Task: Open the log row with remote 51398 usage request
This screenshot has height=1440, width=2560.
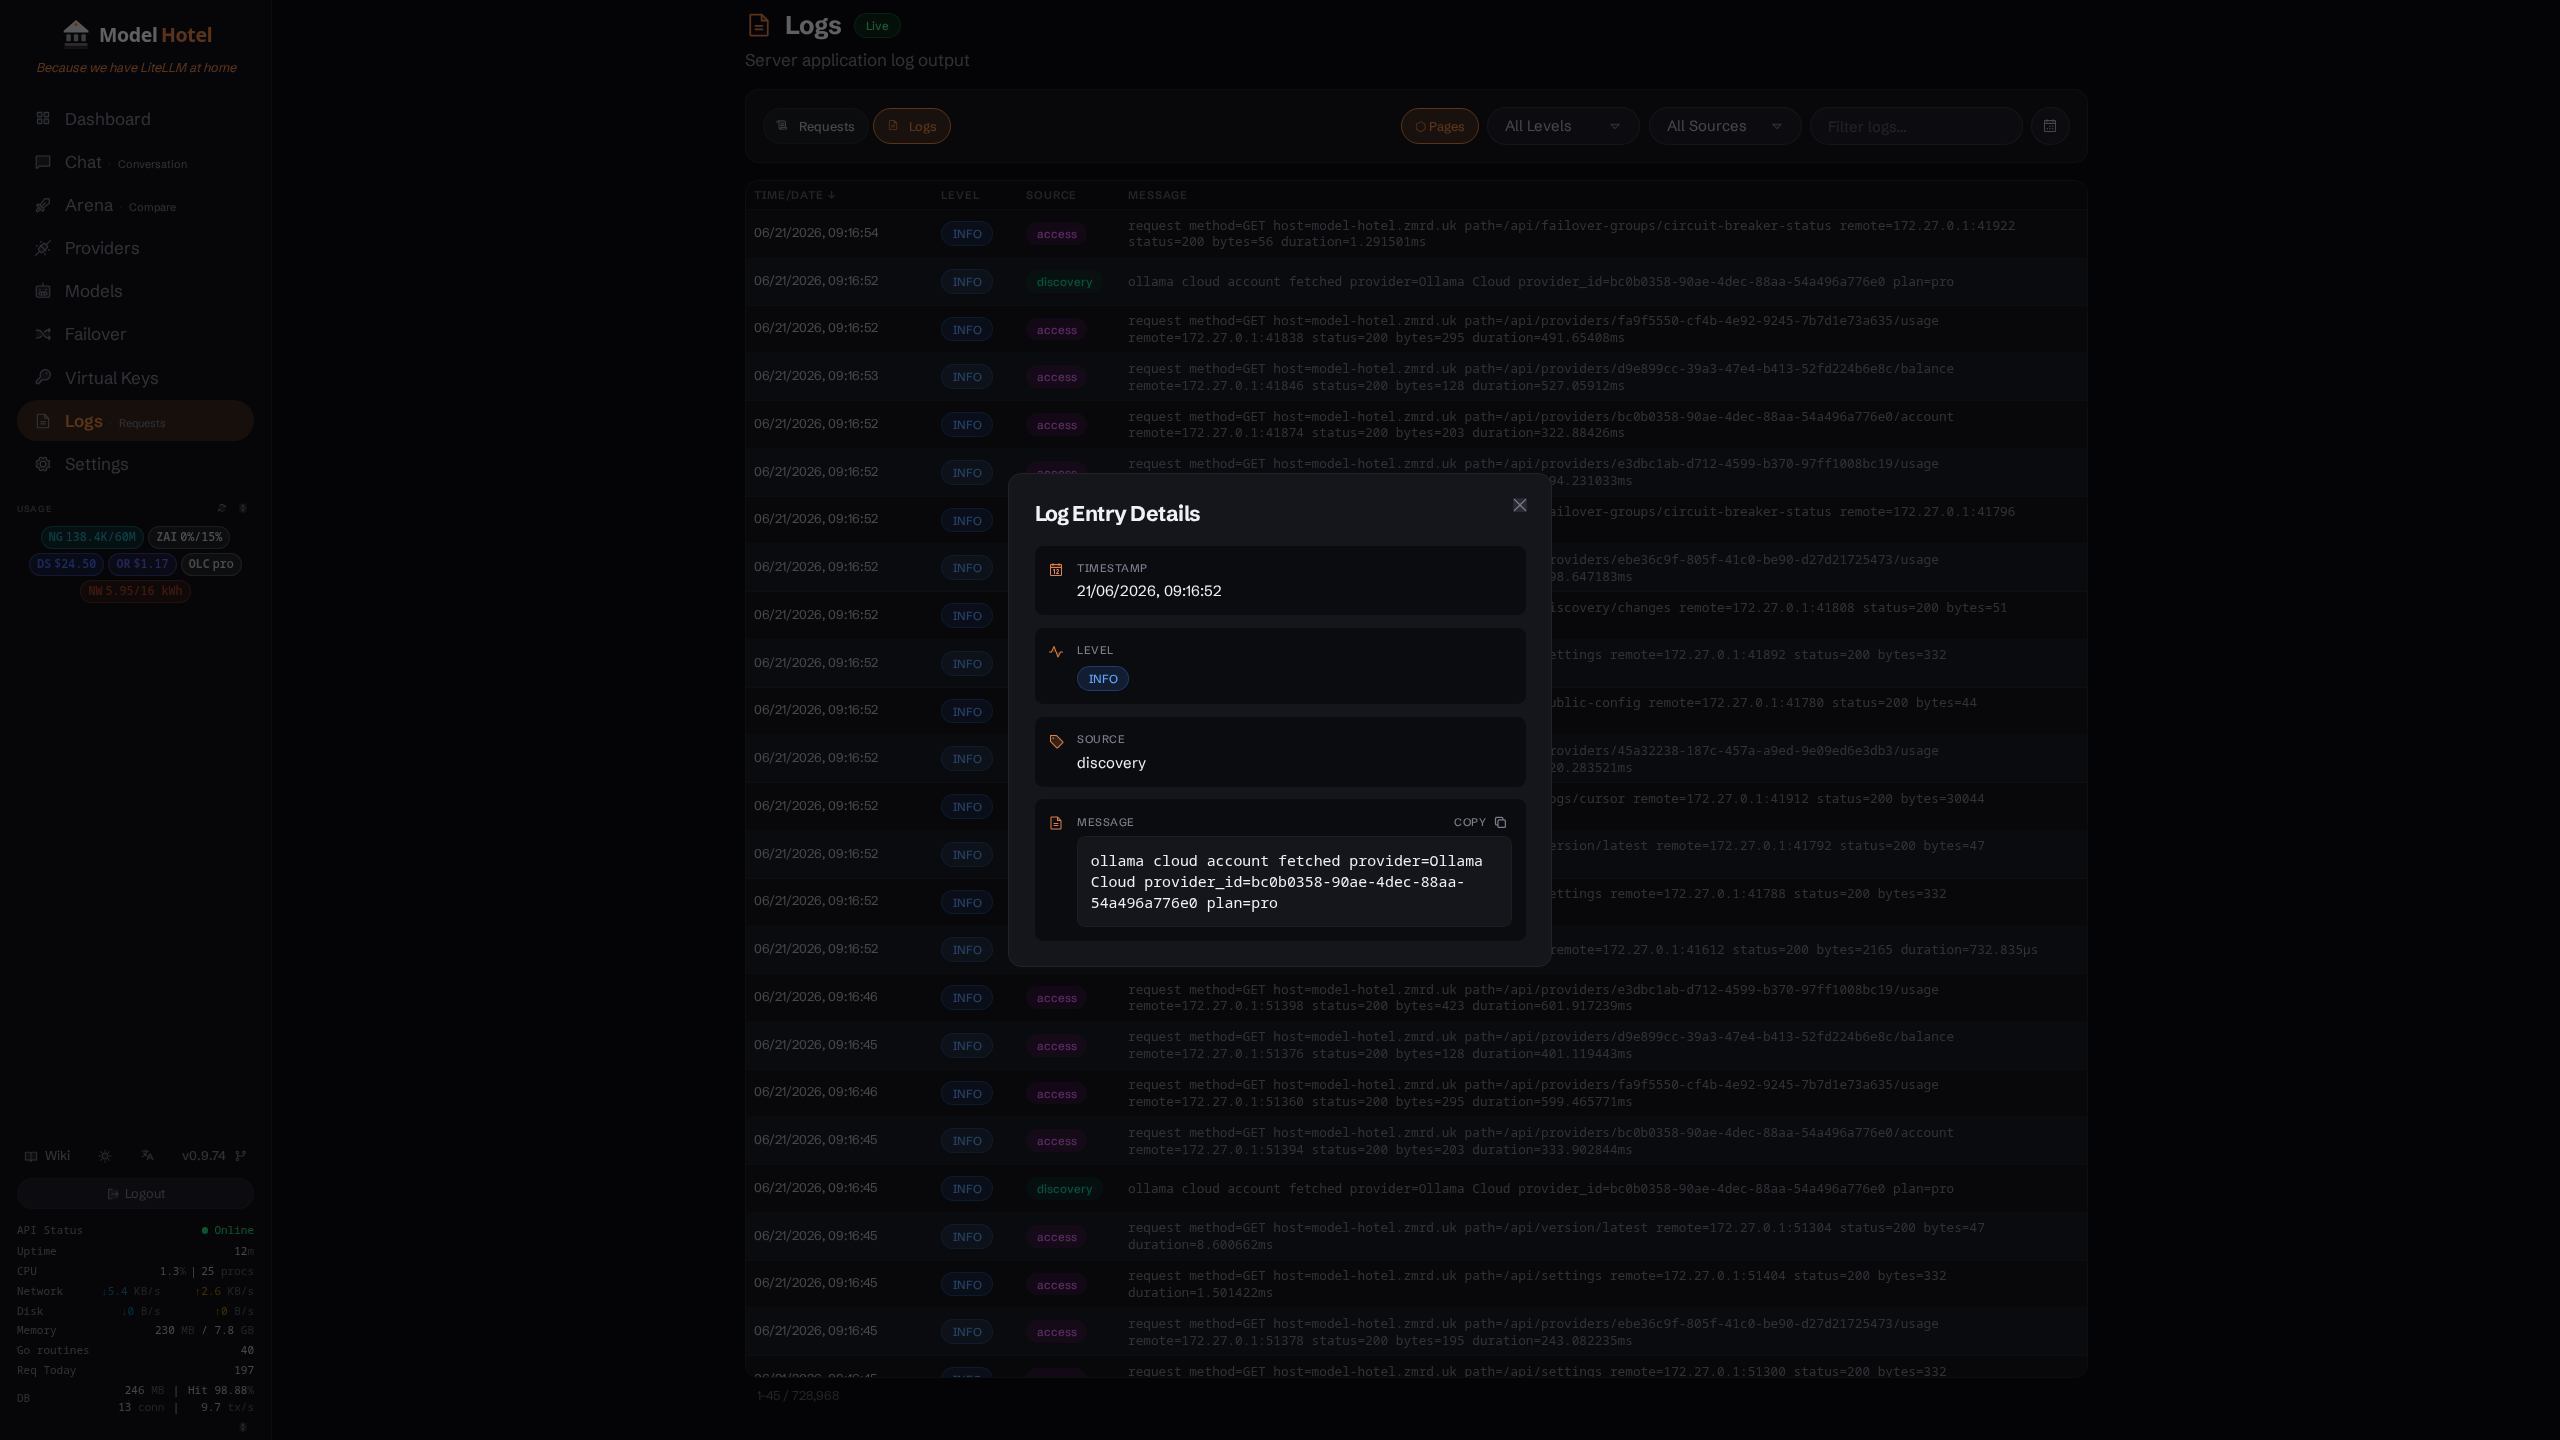Action: click(1415, 998)
